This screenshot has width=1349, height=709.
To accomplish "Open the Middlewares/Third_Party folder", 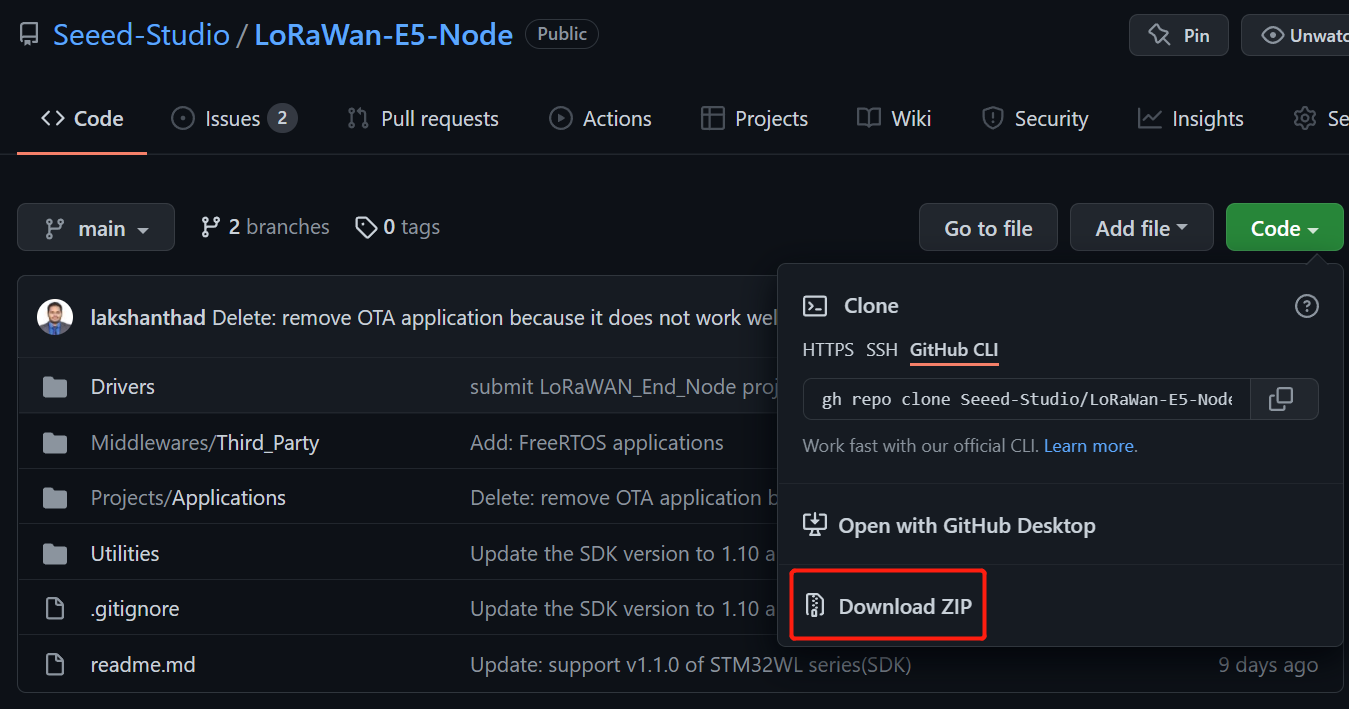I will click(205, 443).
